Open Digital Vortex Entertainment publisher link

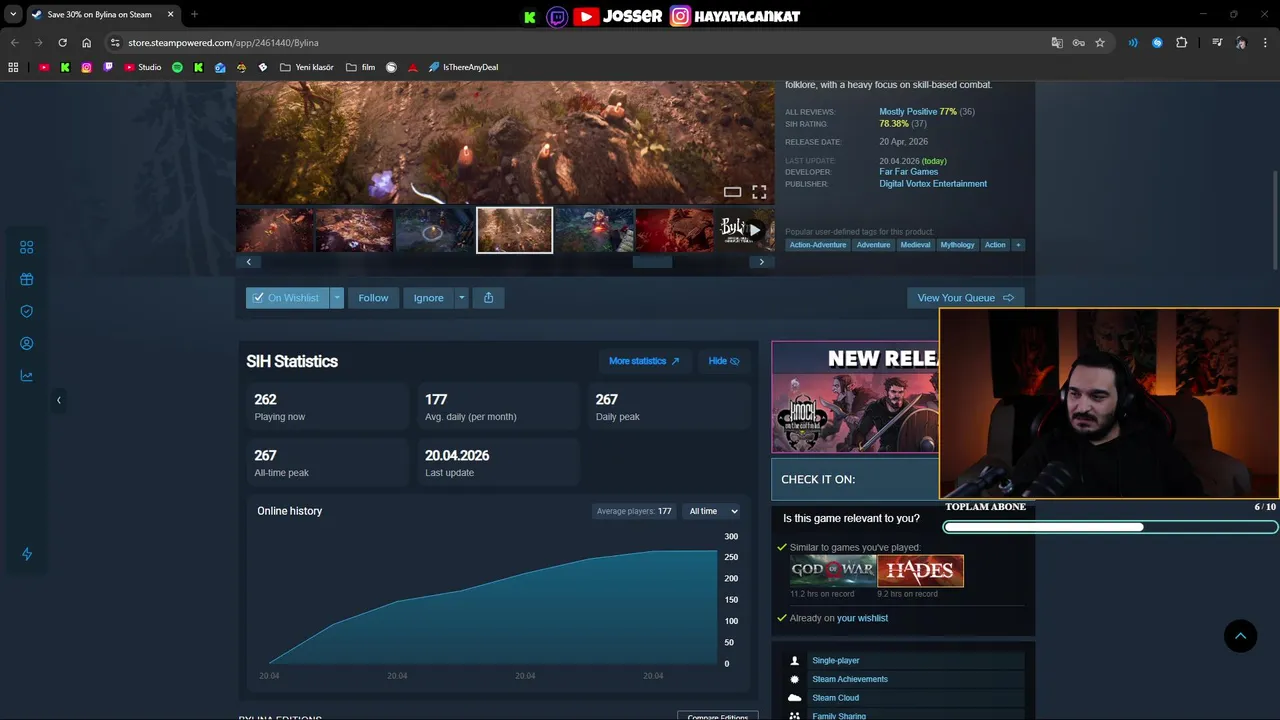[x=933, y=184]
